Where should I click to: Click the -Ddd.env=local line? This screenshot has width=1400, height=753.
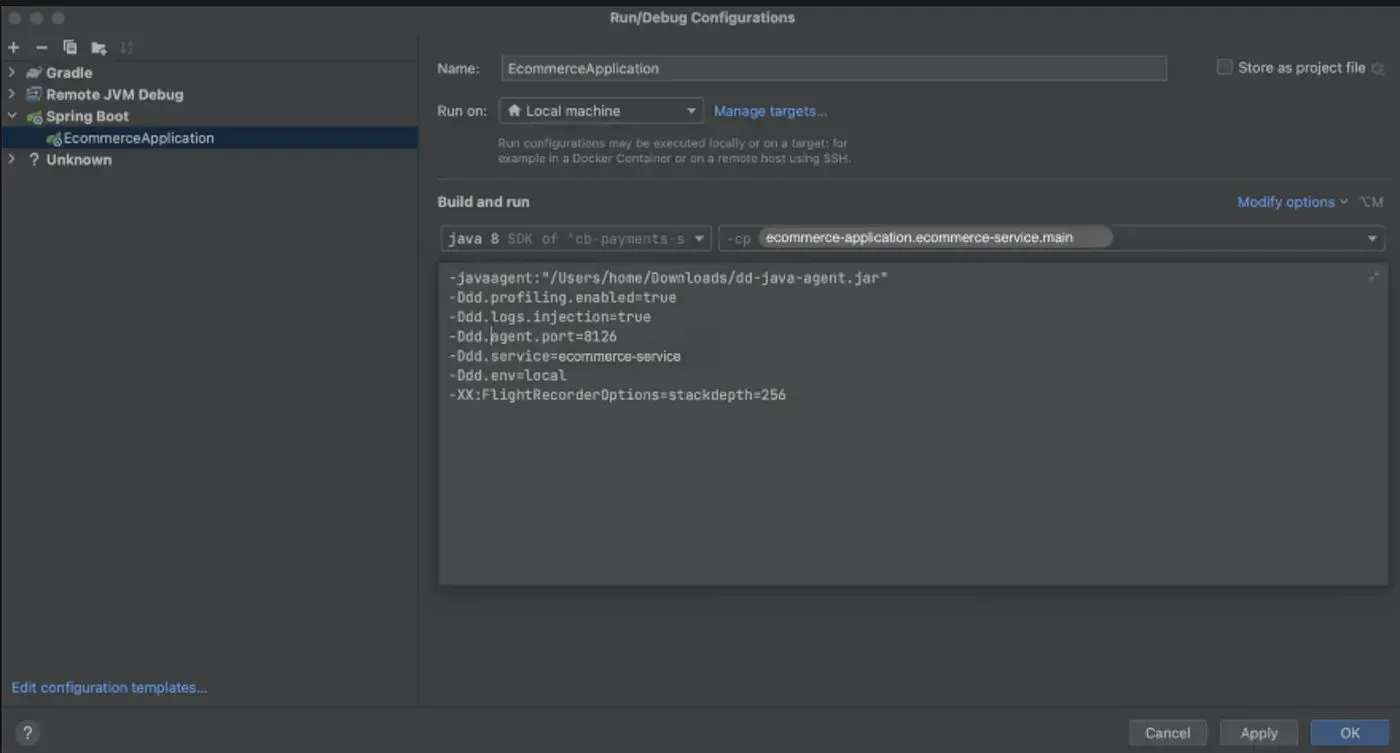pos(508,375)
